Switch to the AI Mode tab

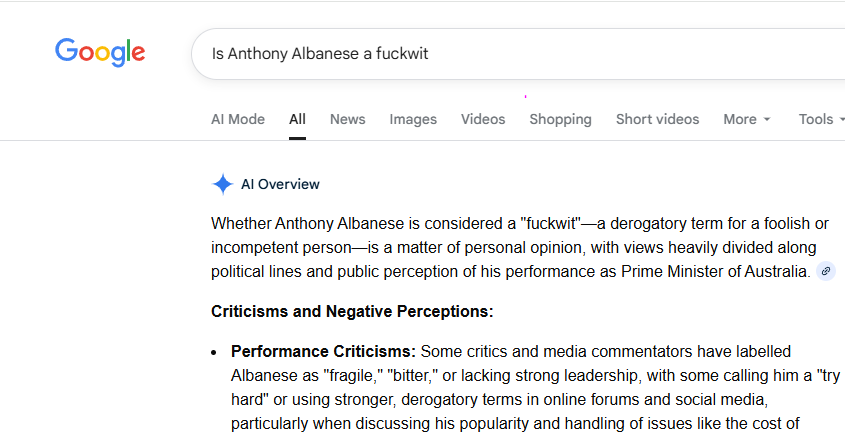pos(238,119)
